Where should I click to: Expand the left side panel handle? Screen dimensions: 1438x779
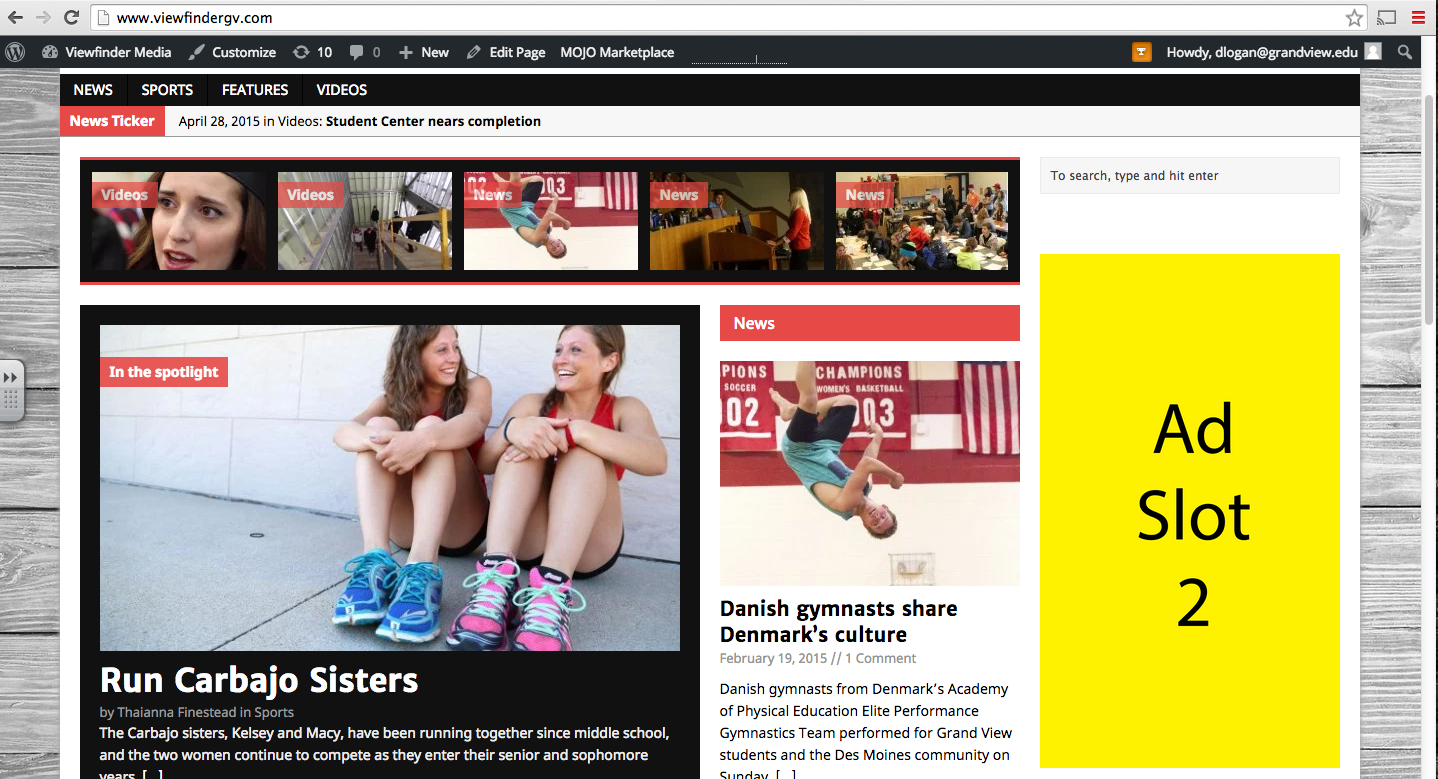[11, 390]
